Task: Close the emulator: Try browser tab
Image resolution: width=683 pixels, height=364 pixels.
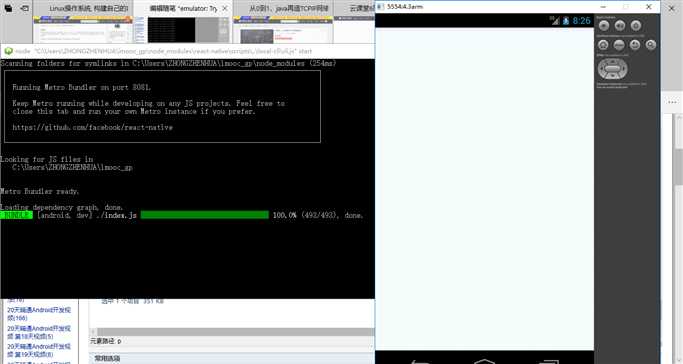Action: click(x=225, y=8)
